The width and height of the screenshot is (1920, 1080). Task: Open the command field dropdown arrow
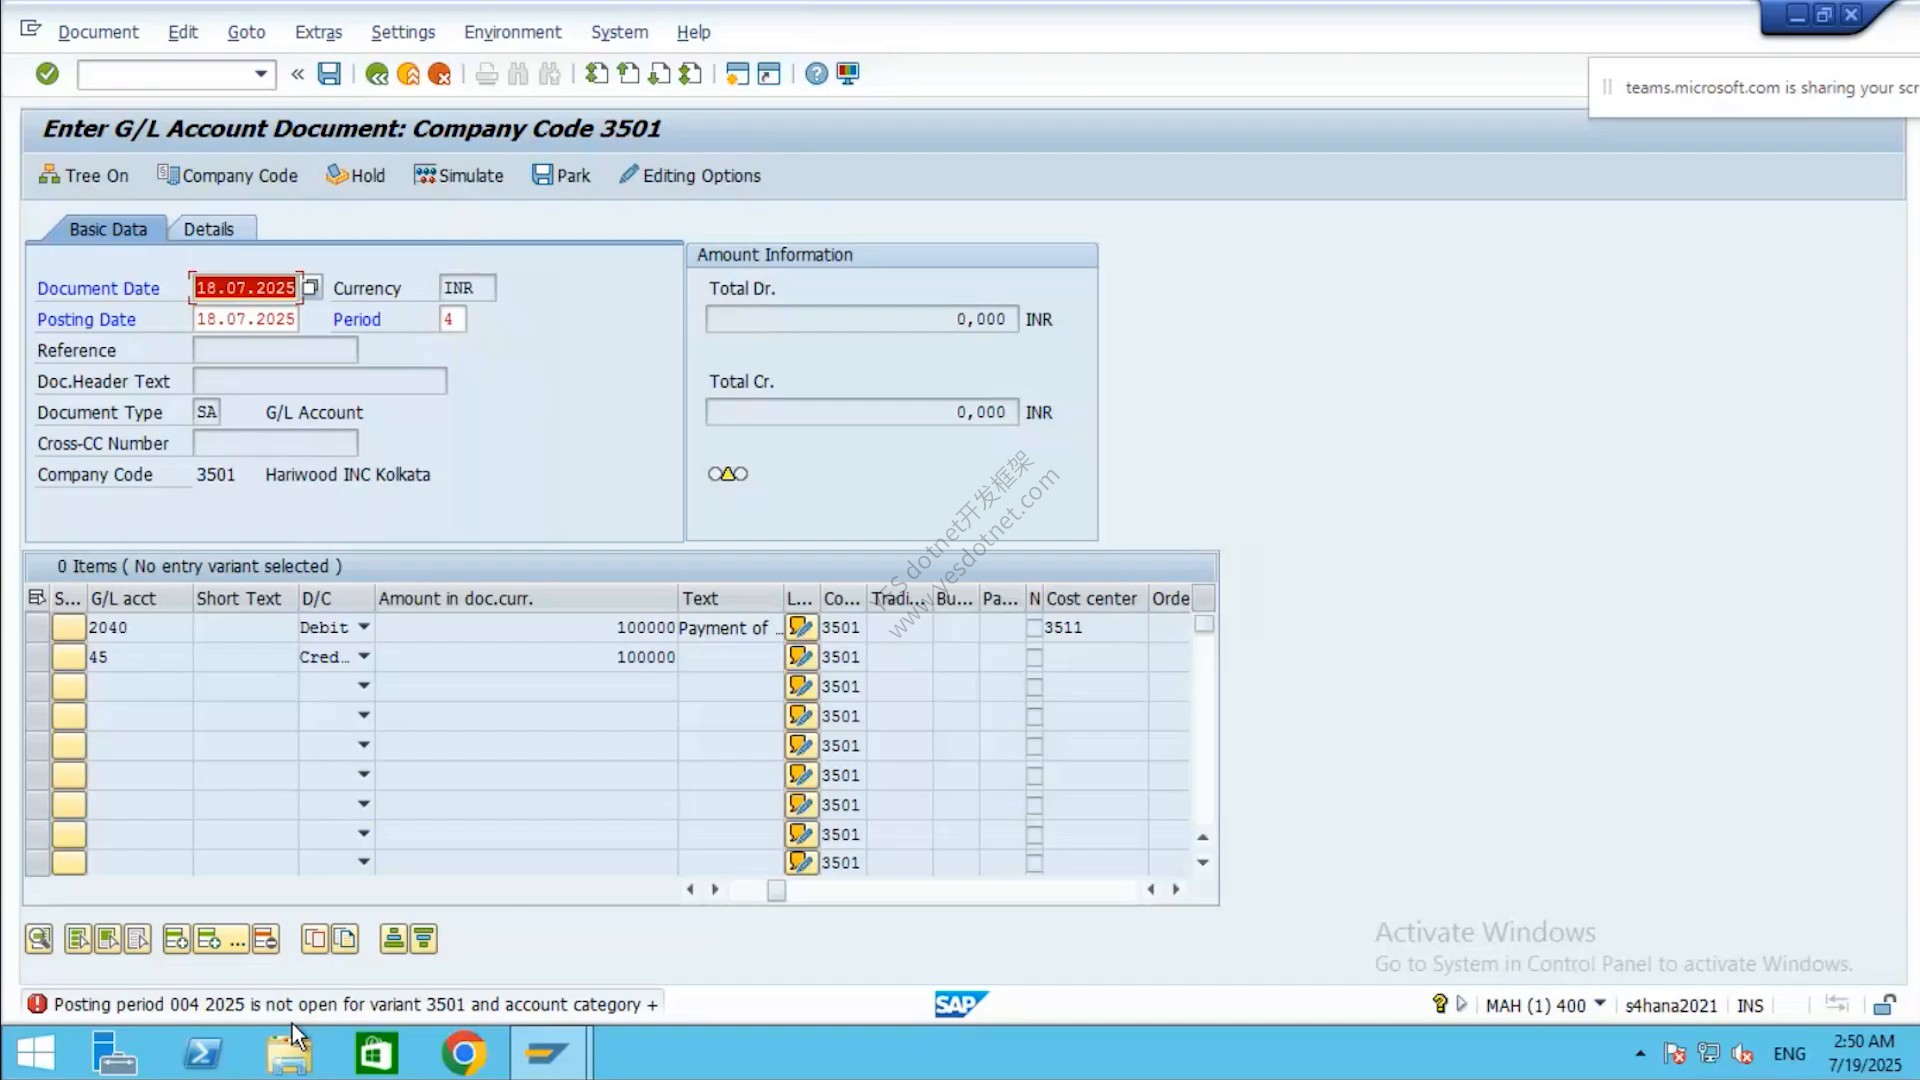point(261,74)
